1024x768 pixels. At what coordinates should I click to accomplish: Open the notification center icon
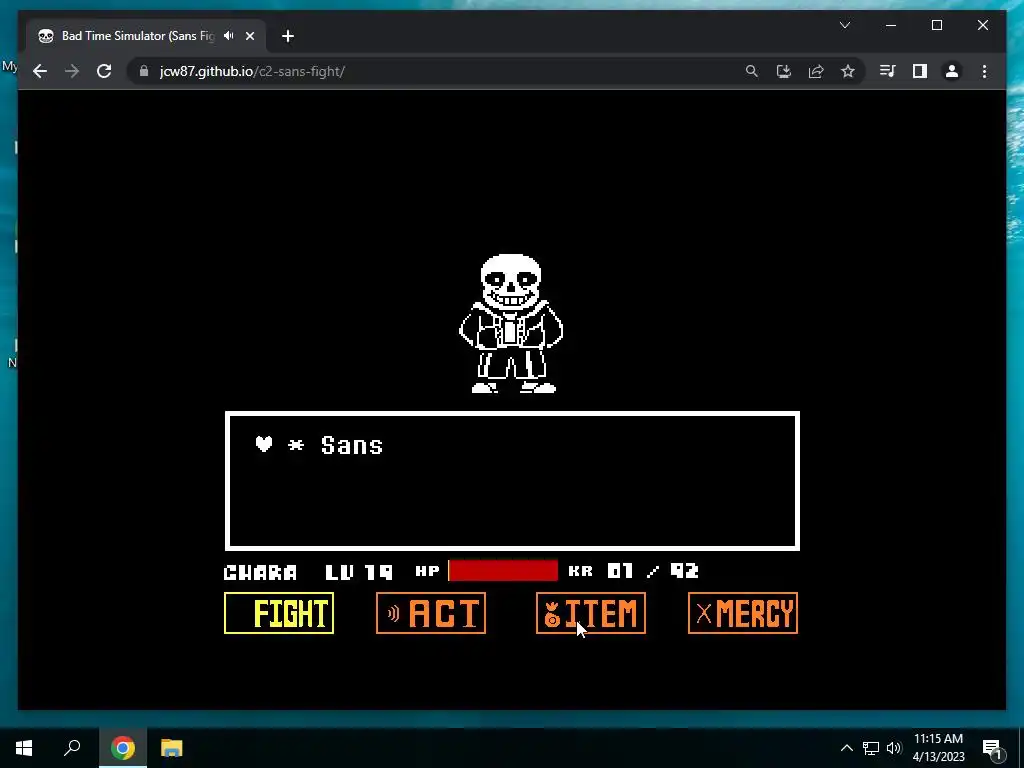[993, 748]
